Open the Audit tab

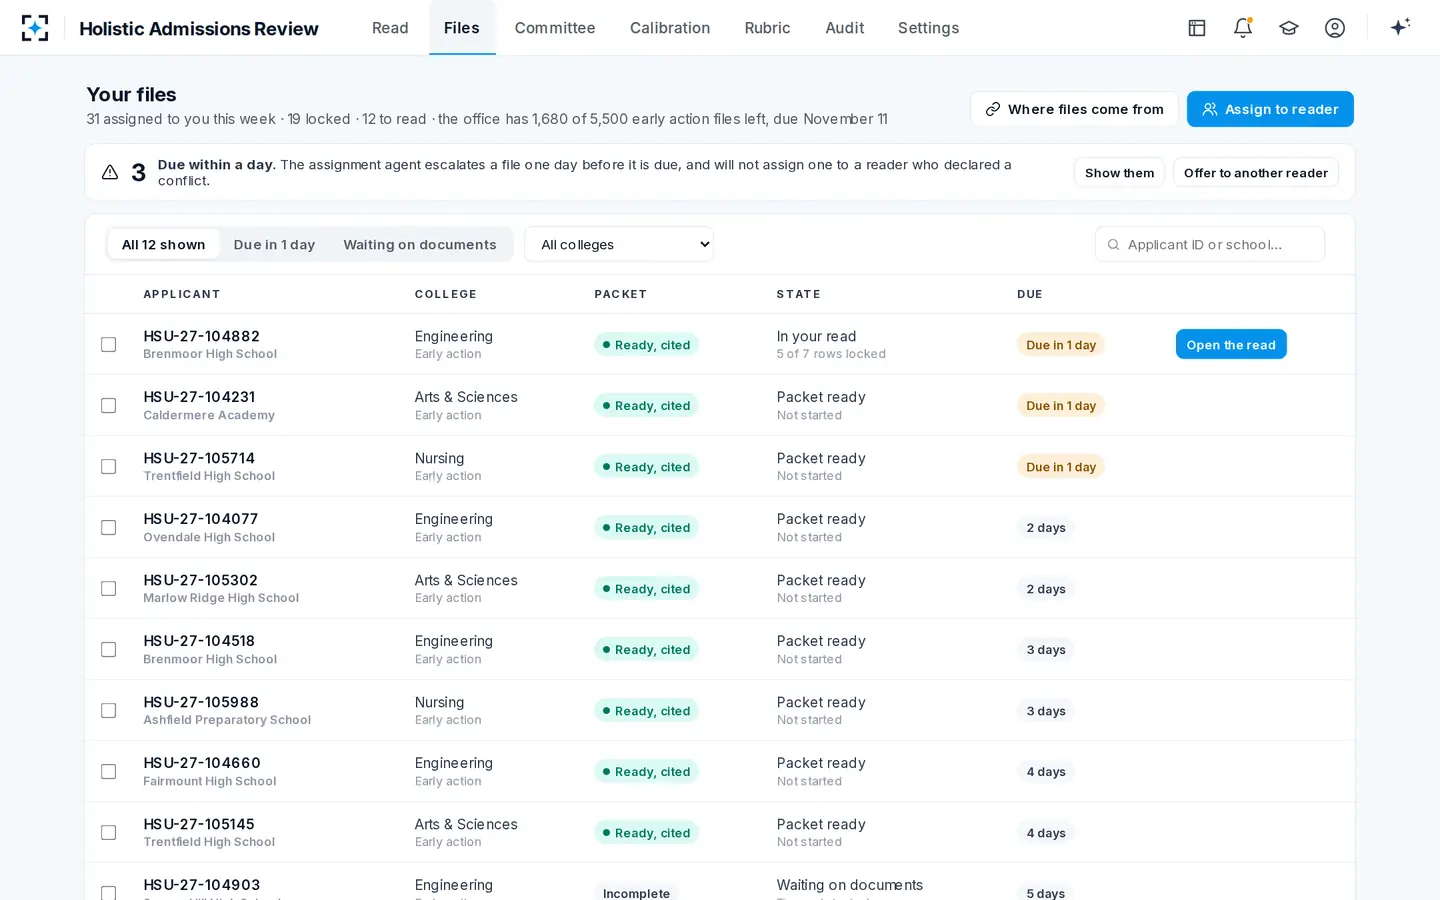coord(845,28)
